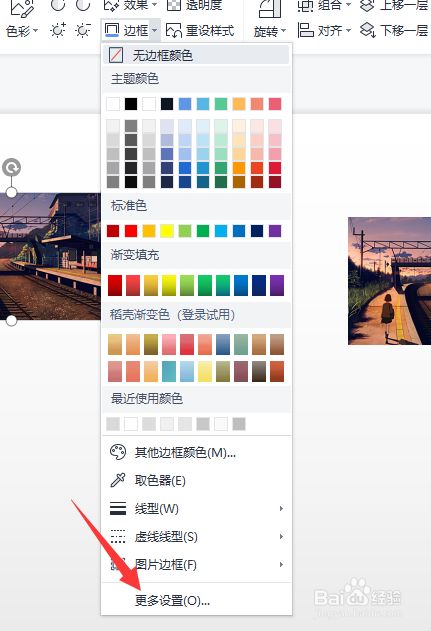Open the 组合 group dropdown
The image size is (431, 631).
click(x=324, y=5)
